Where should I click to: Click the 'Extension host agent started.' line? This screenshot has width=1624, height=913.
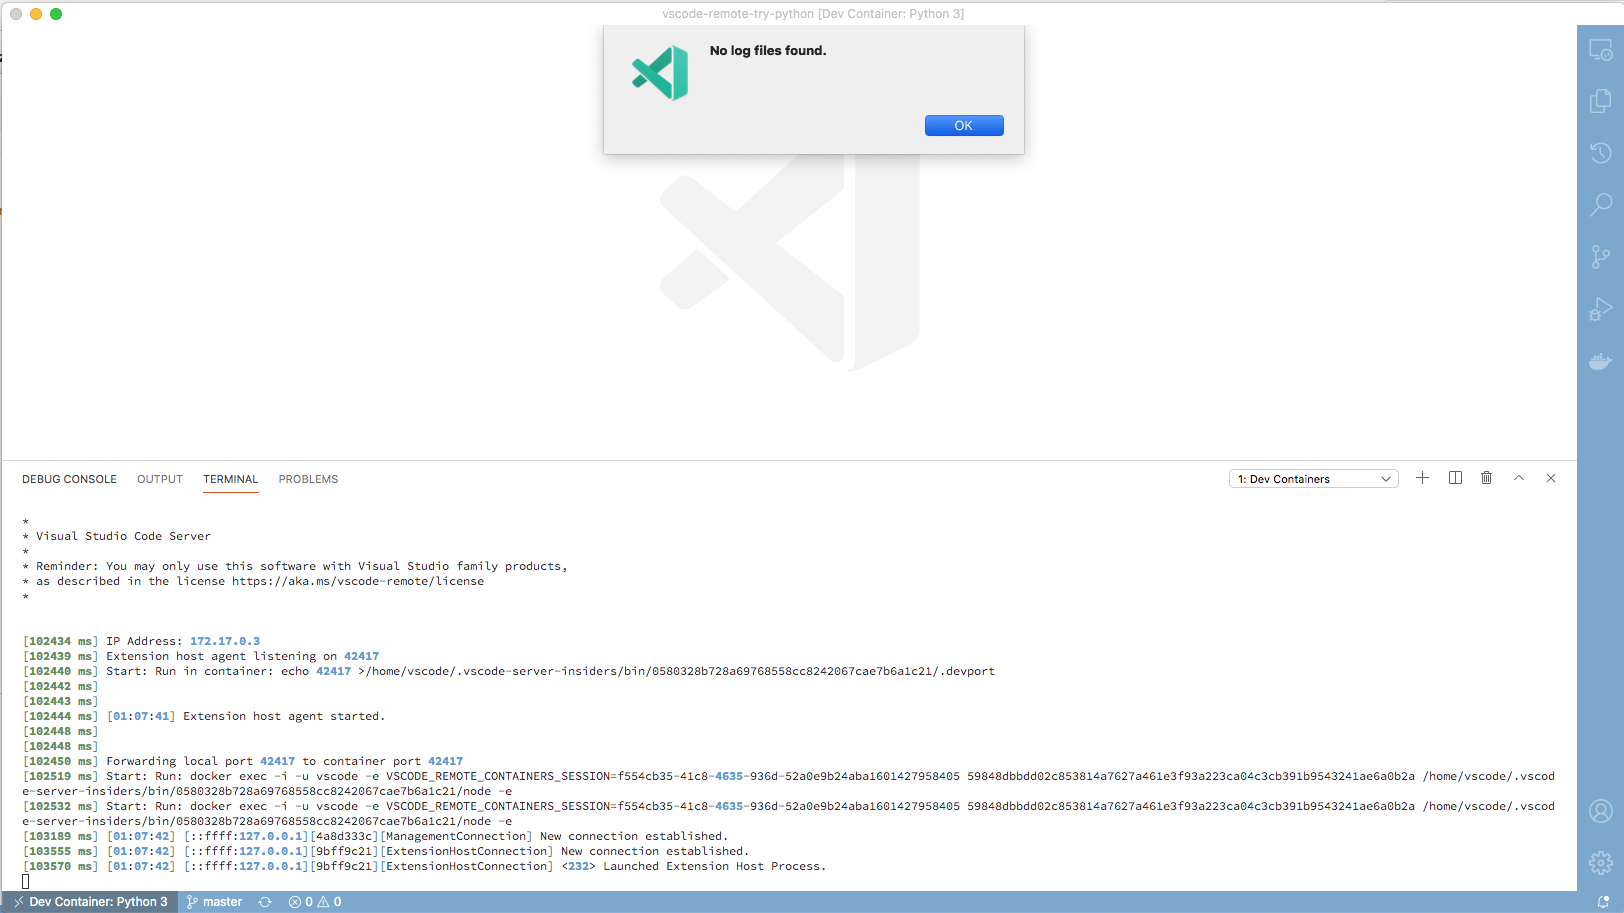coord(284,716)
